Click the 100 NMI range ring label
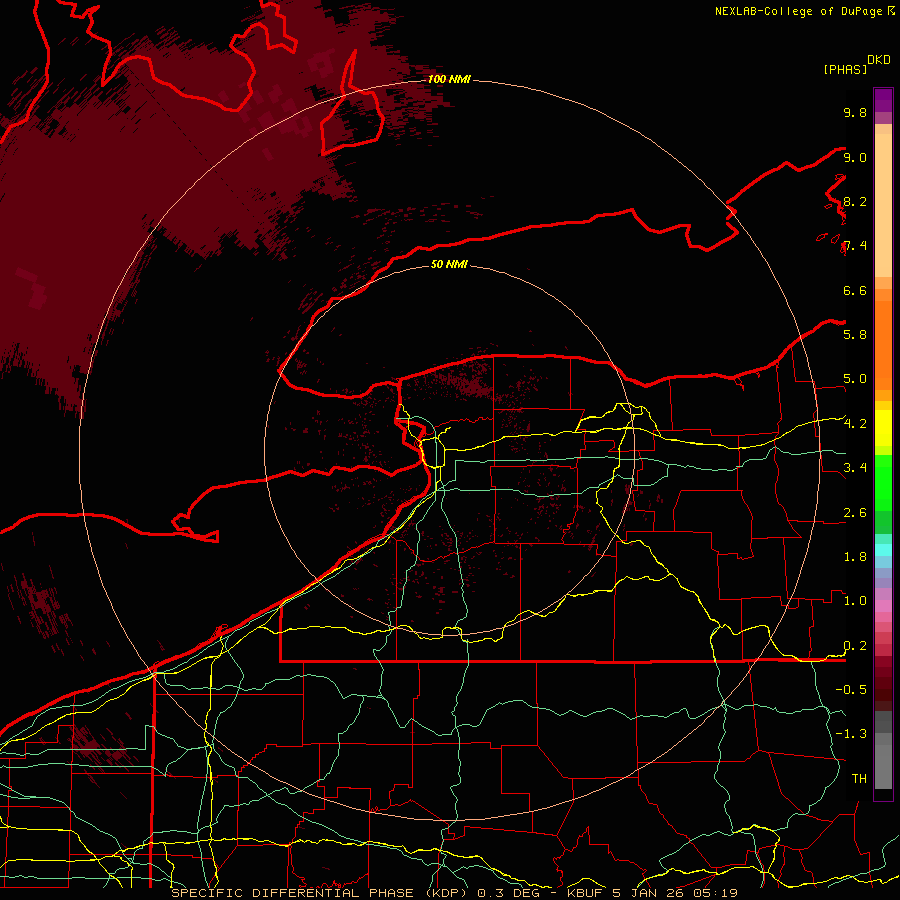 coord(449,79)
